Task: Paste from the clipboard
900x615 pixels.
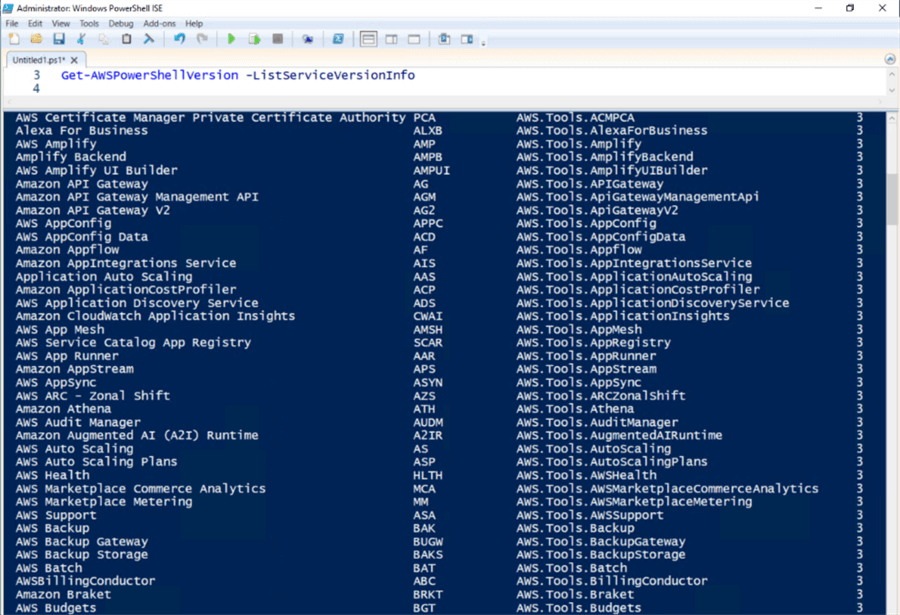Action: 125,37
